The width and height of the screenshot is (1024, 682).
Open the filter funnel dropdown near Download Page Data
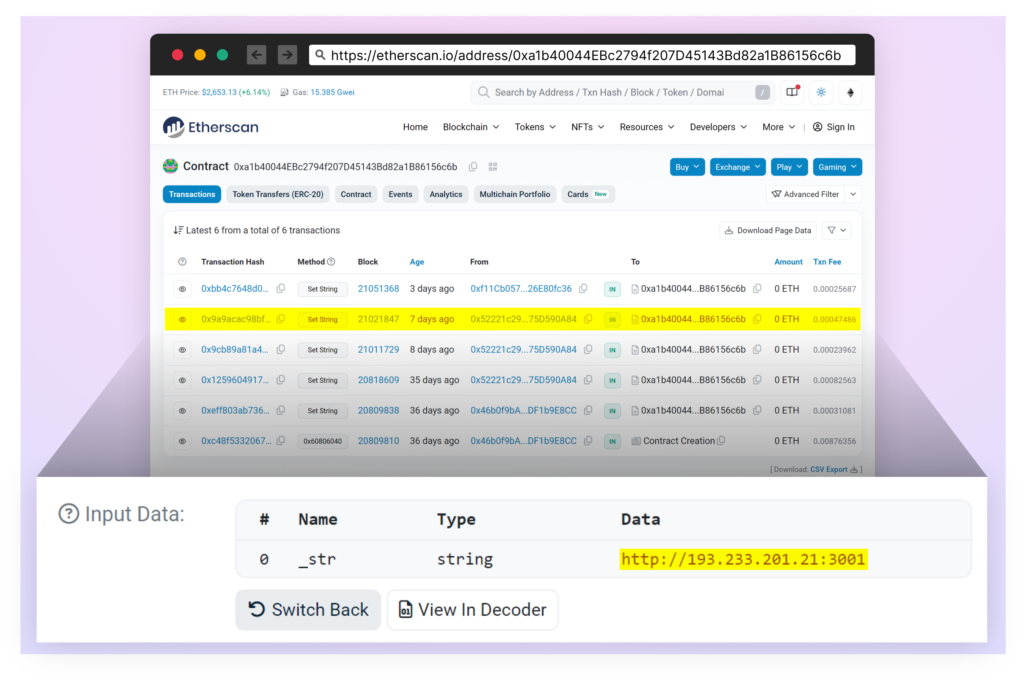click(837, 230)
